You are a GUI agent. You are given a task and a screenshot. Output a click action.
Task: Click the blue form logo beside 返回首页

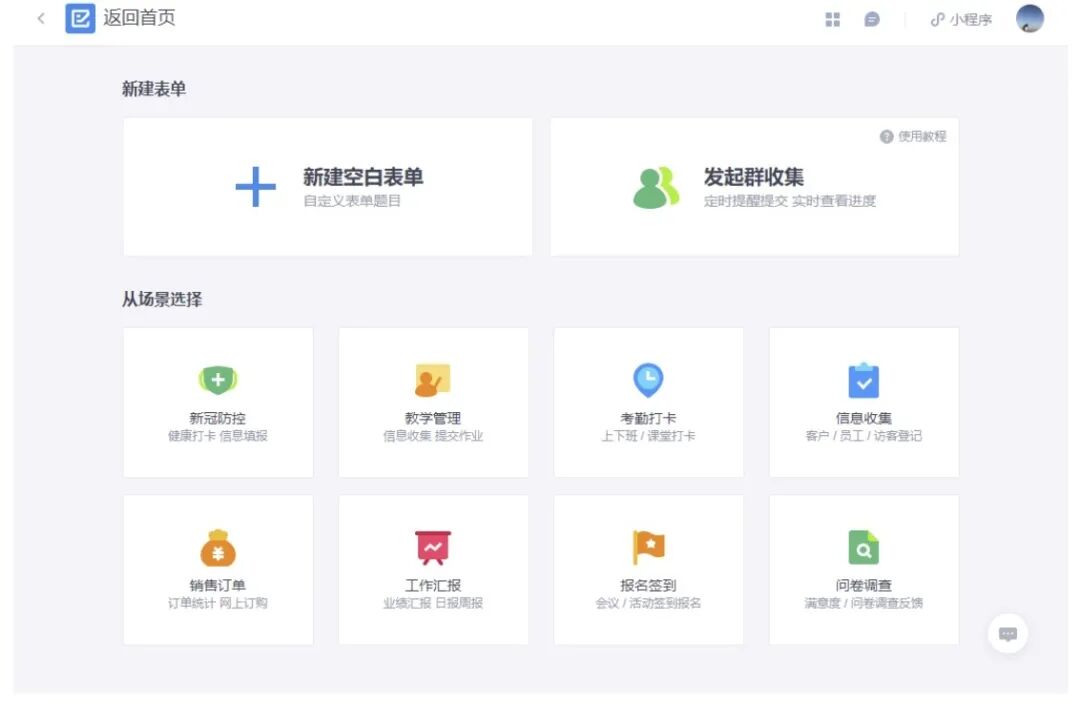(81, 18)
